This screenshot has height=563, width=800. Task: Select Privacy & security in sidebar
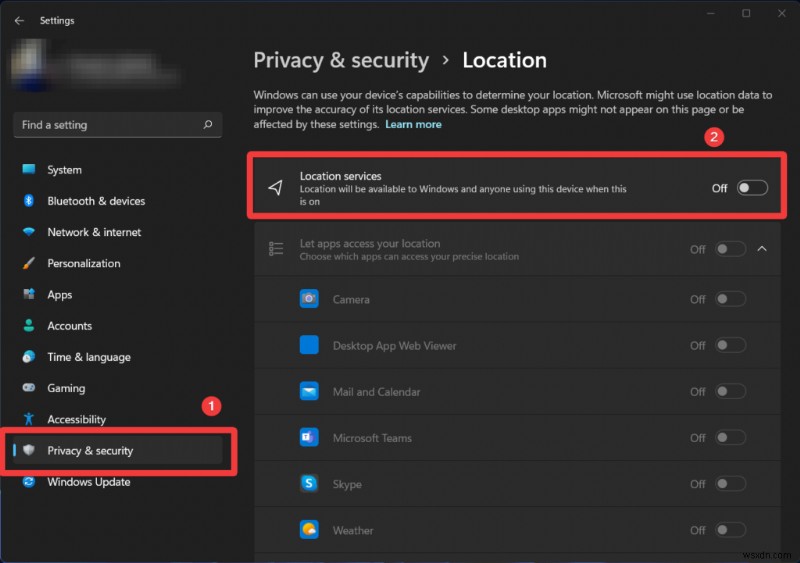[118, 450]
